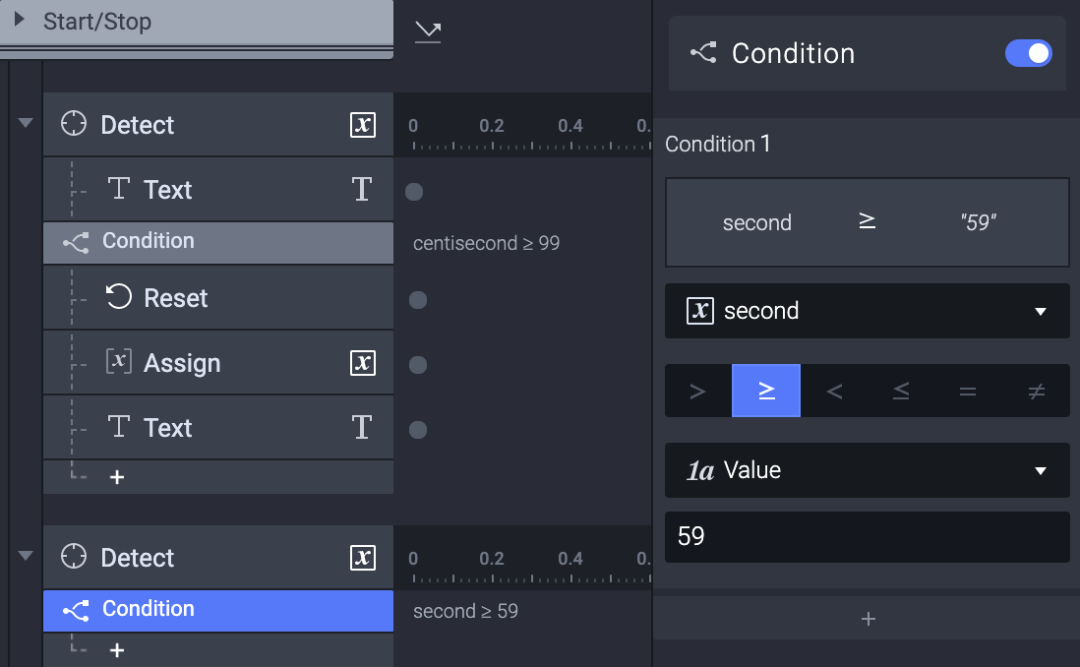Select the not-equal operator

point(1036,391)
